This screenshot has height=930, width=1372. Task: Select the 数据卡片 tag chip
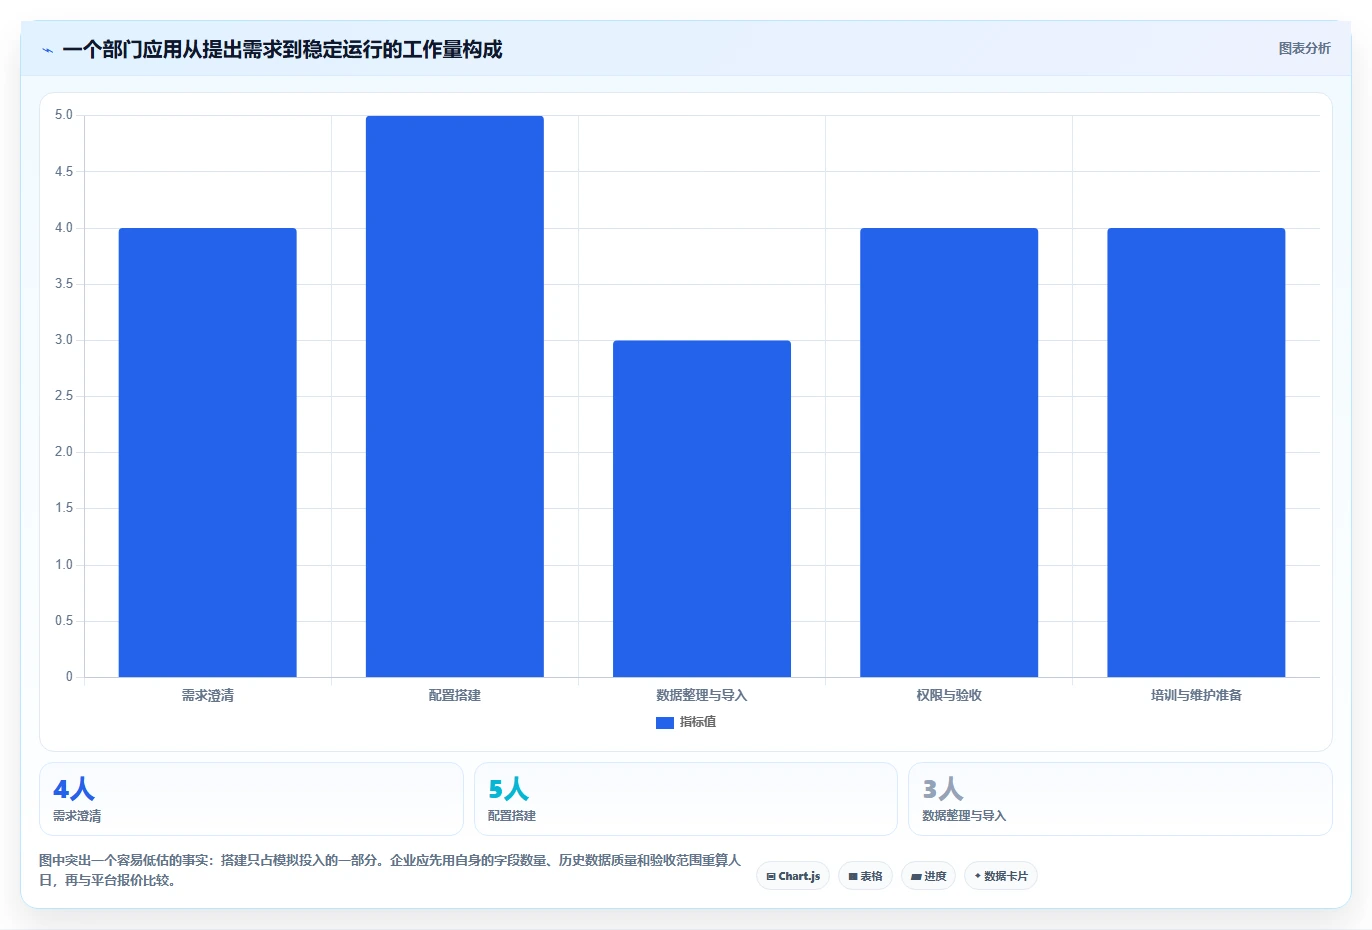click(1001, 876)
